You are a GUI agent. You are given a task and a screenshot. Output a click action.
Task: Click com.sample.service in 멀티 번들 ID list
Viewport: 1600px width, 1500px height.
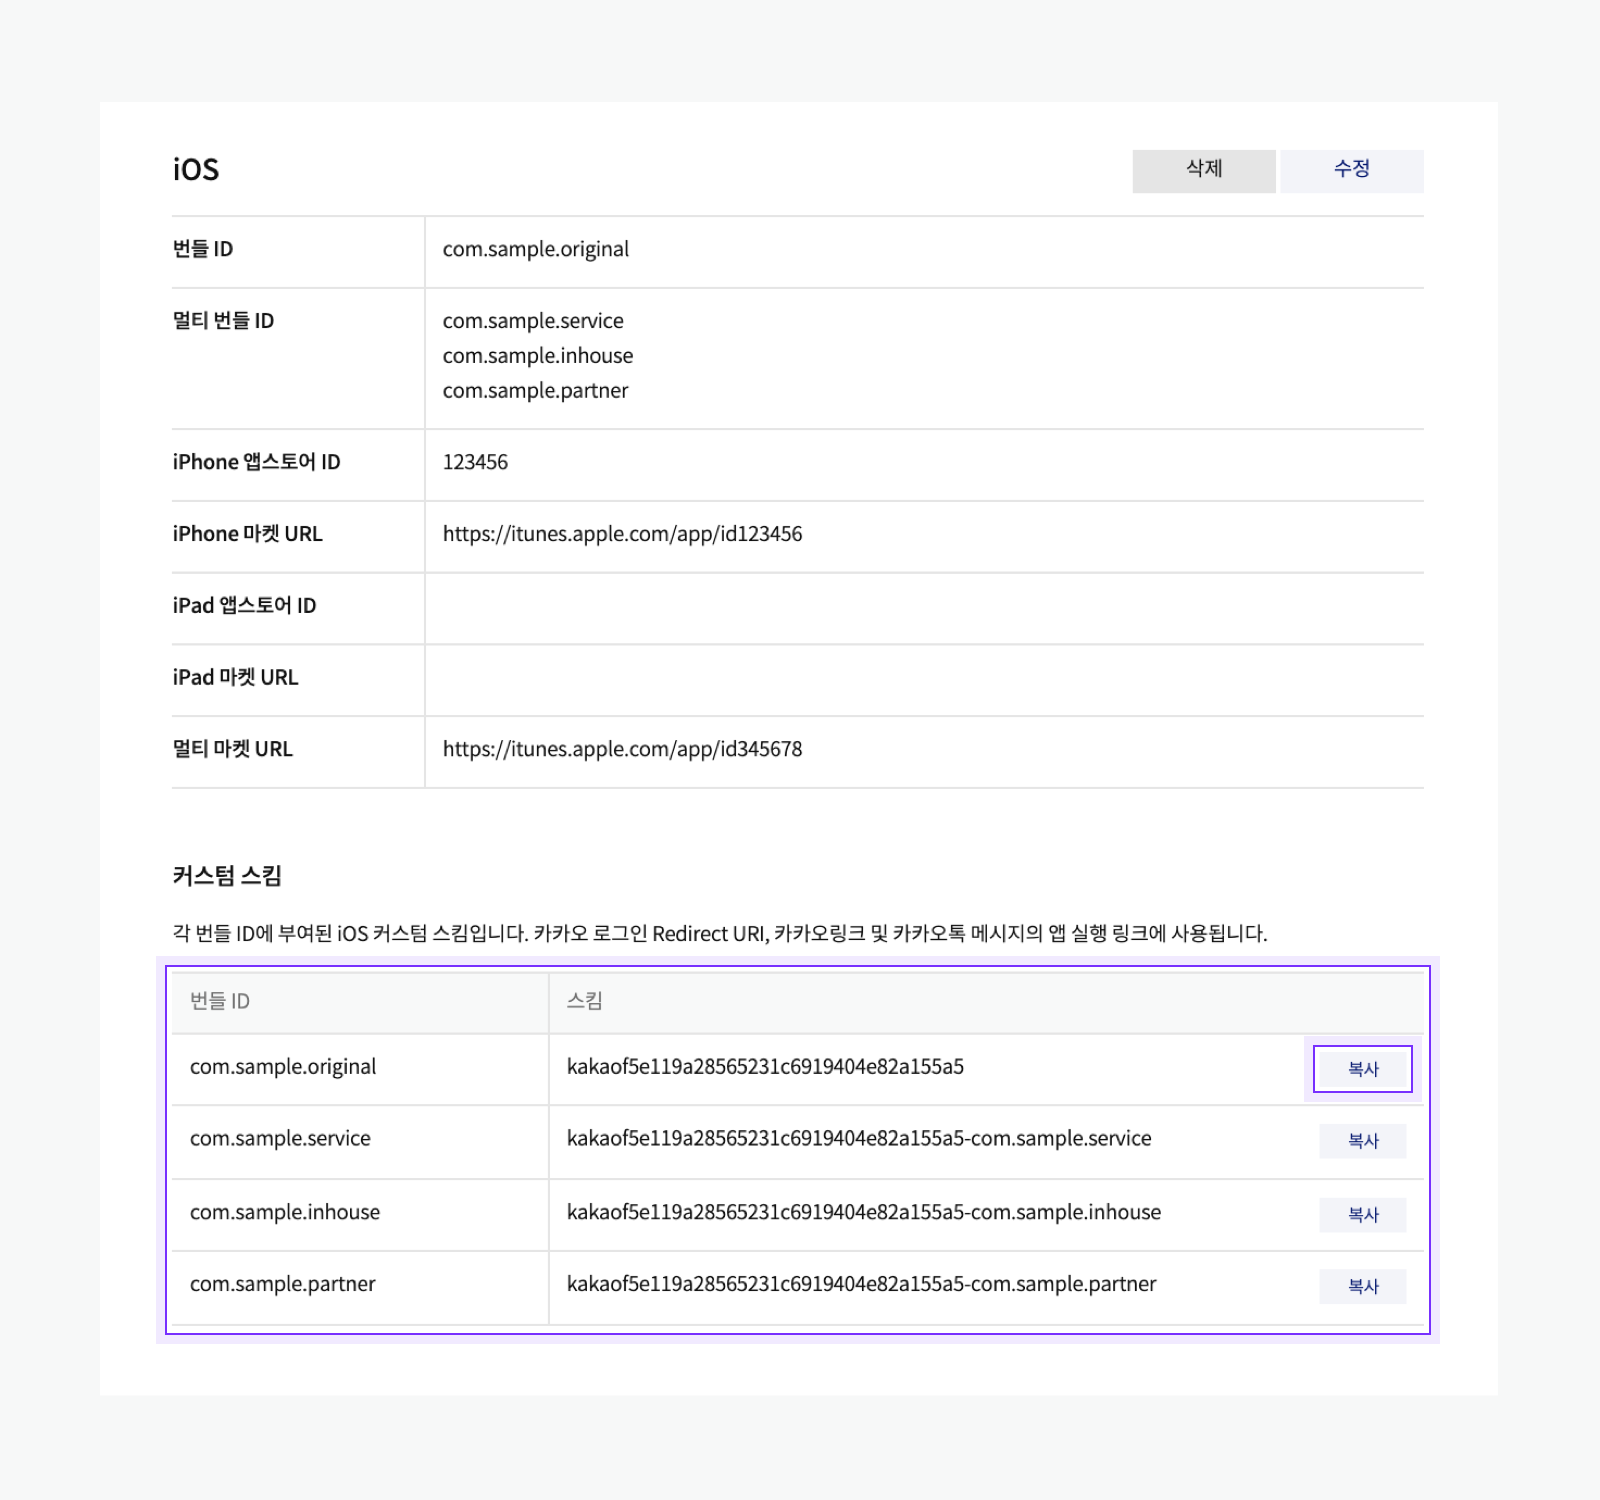tap(533, 321)
